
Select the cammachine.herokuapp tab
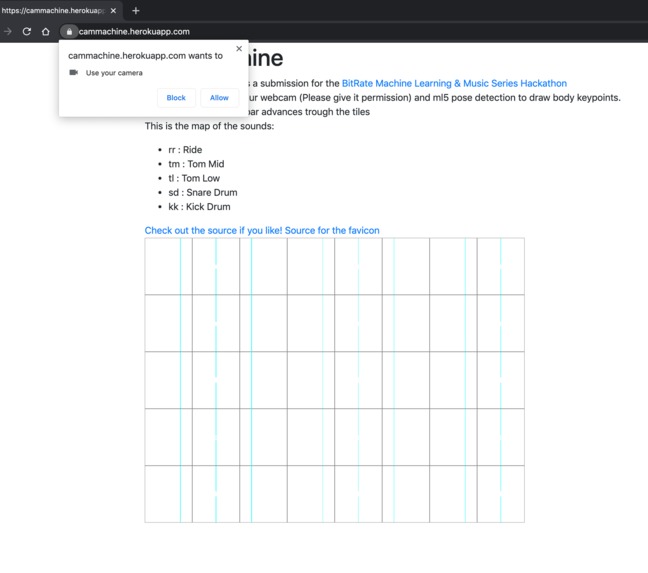tap(60, 11)
